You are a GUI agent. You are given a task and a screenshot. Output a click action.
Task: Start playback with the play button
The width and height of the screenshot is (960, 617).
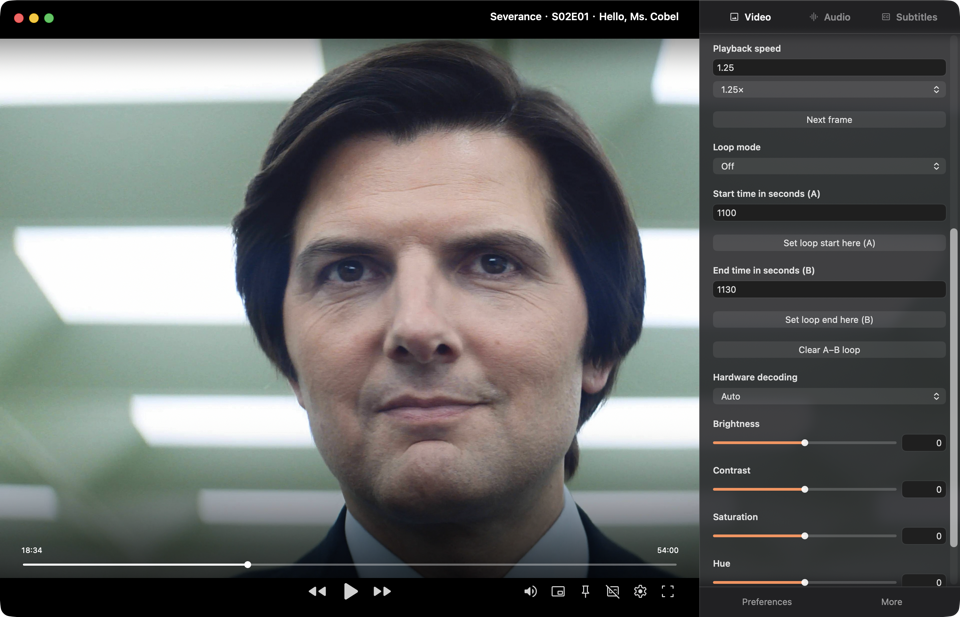(350, 591)
